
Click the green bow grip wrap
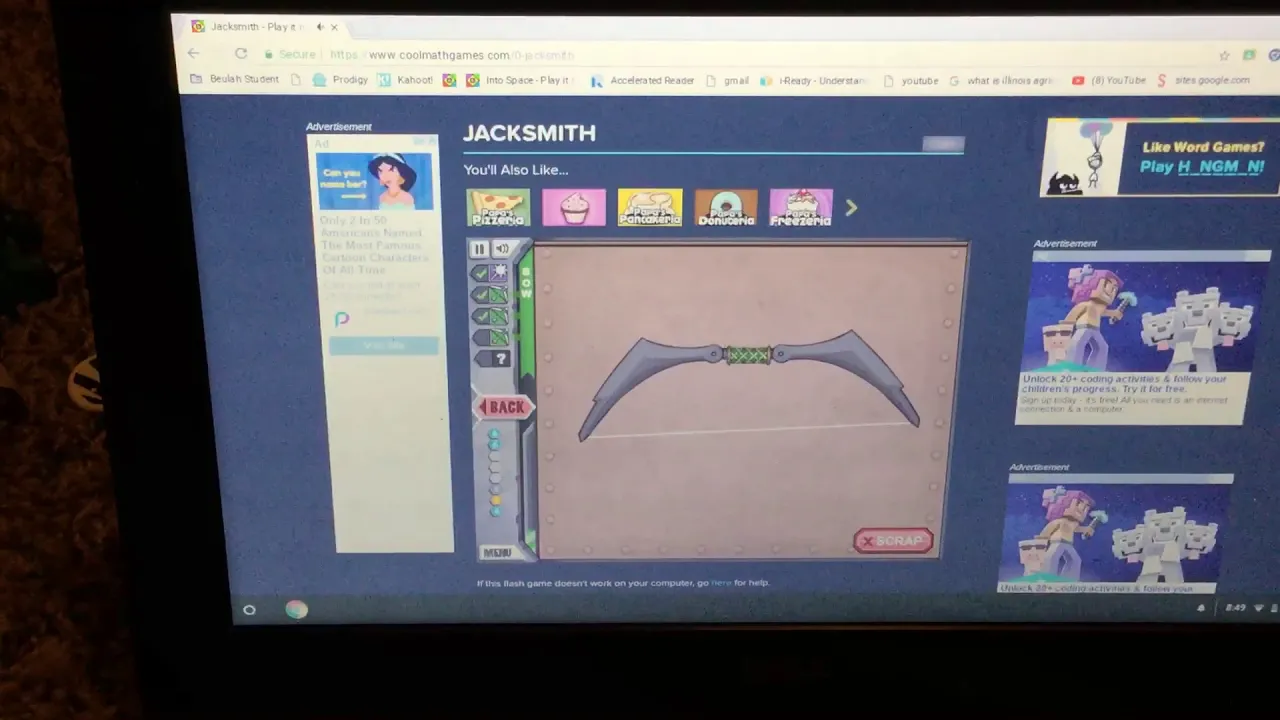(748, 354)
